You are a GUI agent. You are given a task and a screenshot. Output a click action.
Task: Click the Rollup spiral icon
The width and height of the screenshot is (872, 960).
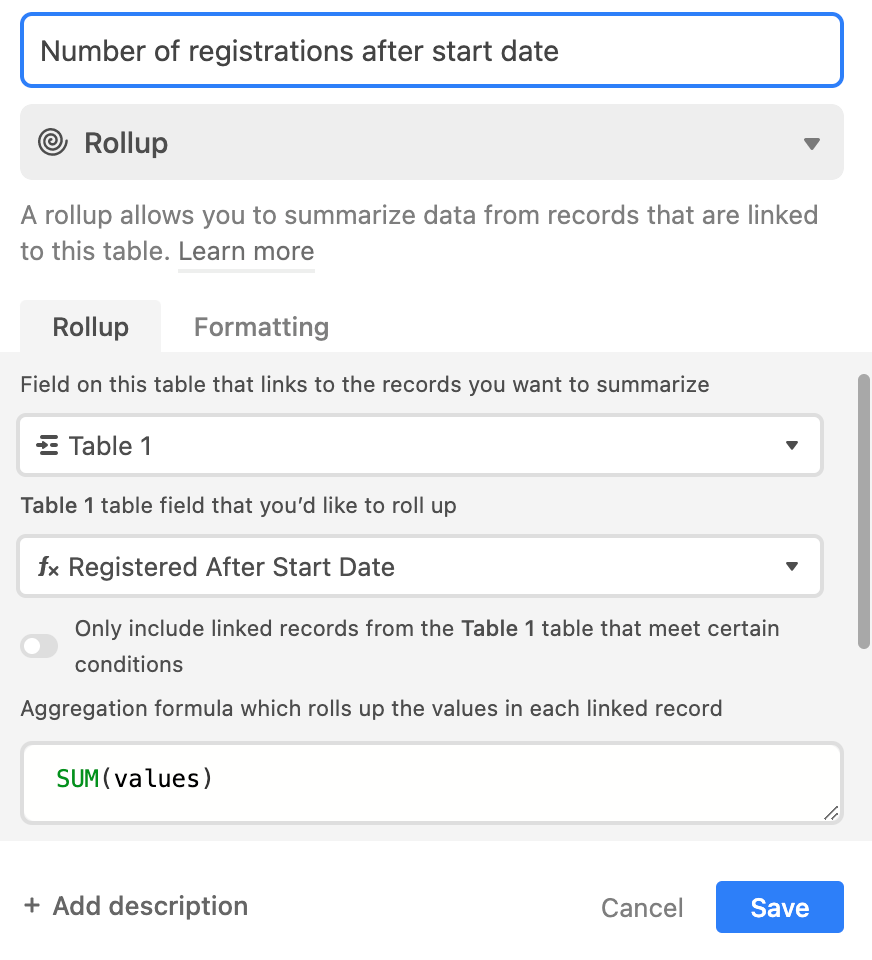[53, 143]
